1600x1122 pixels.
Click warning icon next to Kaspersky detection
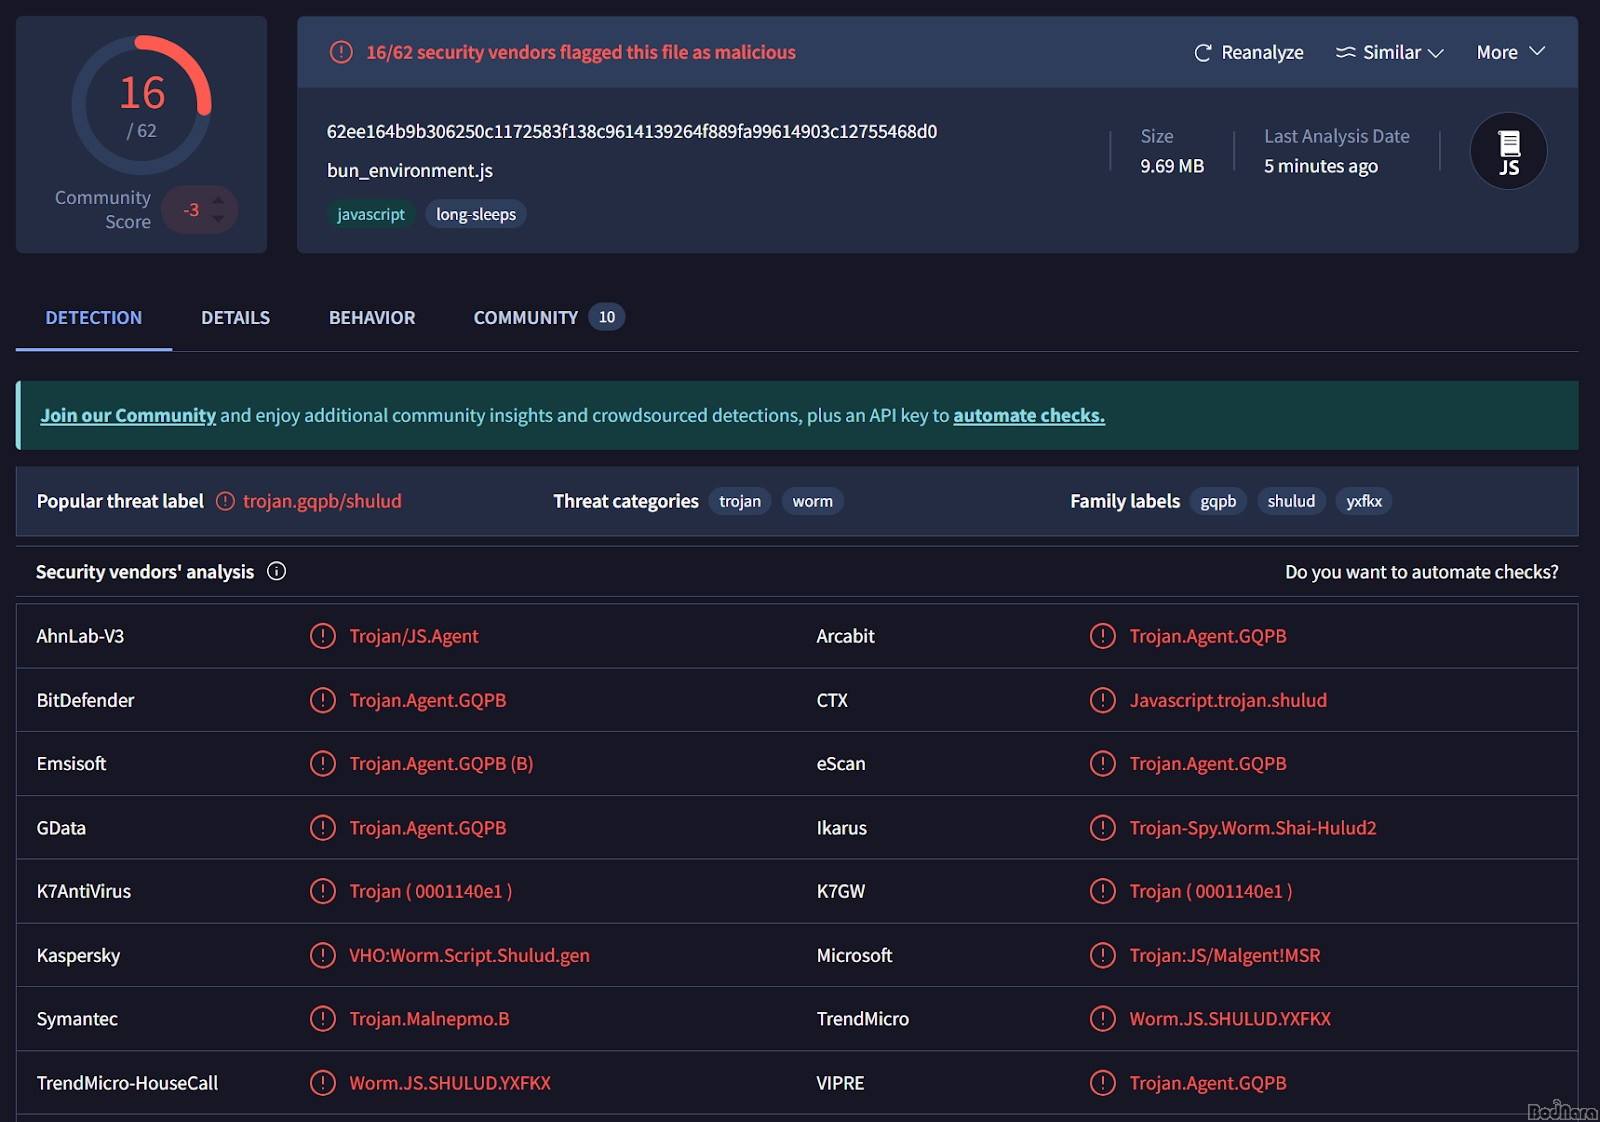pos(322,955)
